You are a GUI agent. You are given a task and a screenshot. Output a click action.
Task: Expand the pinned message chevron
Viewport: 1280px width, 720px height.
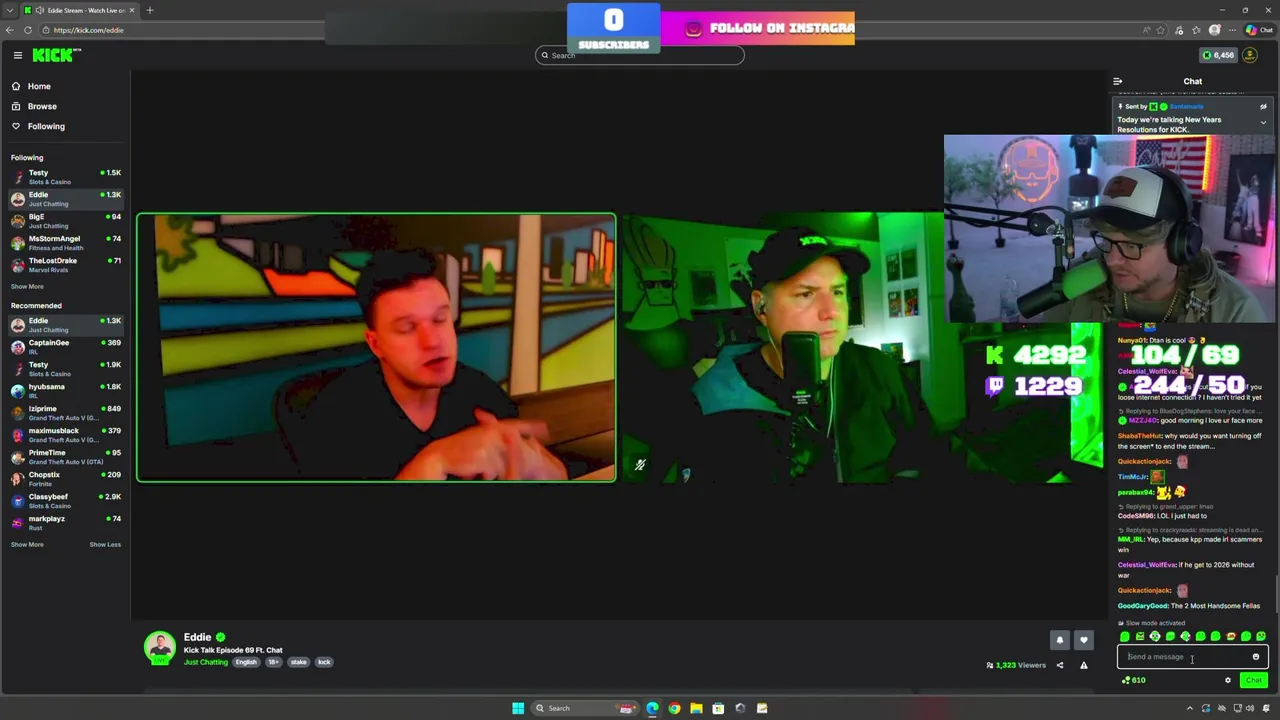(x=1263, y=122)
